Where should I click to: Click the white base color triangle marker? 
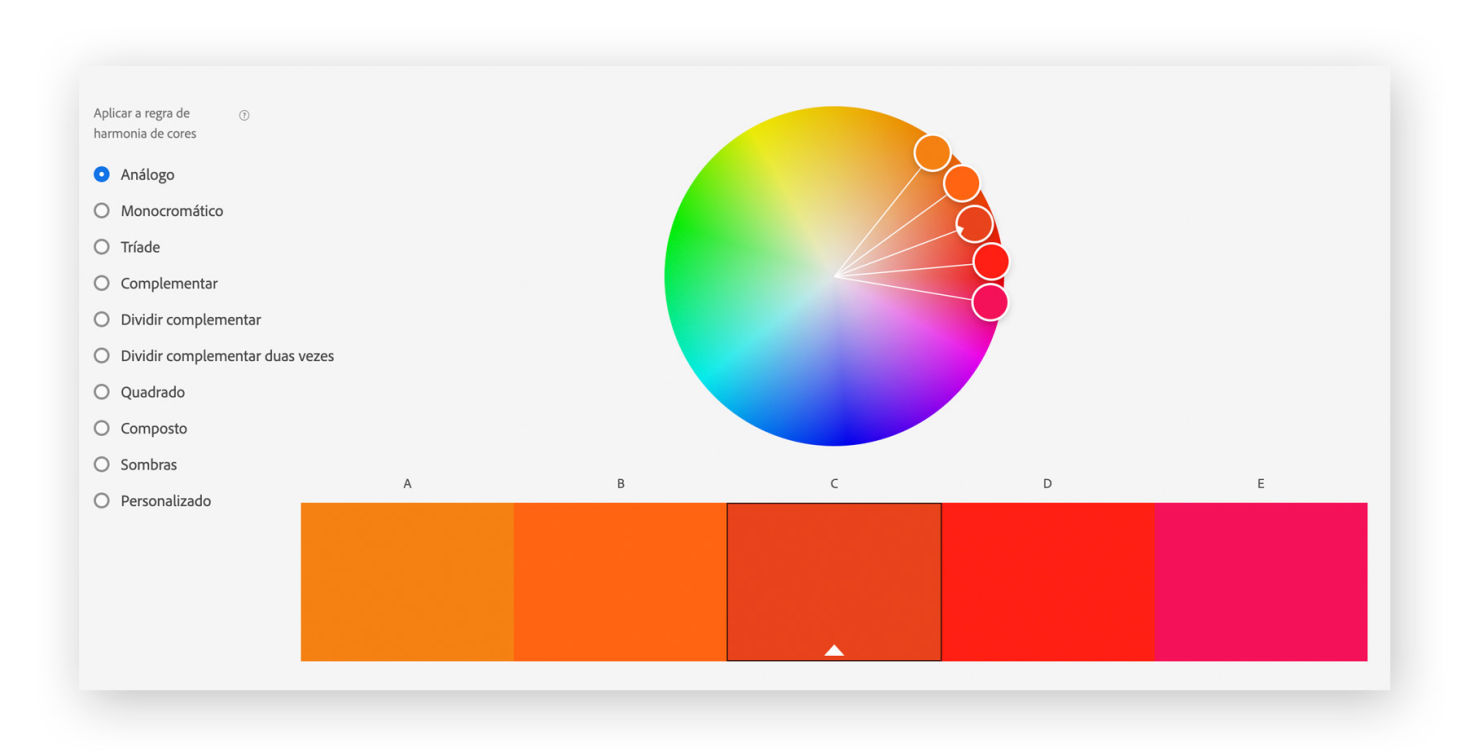(x=834, y=650)
